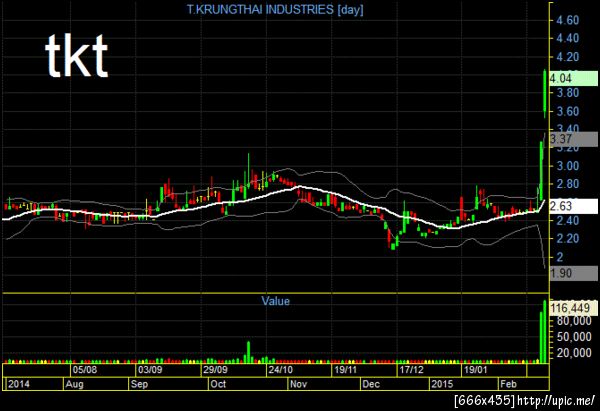This screenshot has width=600, height=411.
Task: Click the 2.40 price axis label
Action: click(x=568, y=221)
